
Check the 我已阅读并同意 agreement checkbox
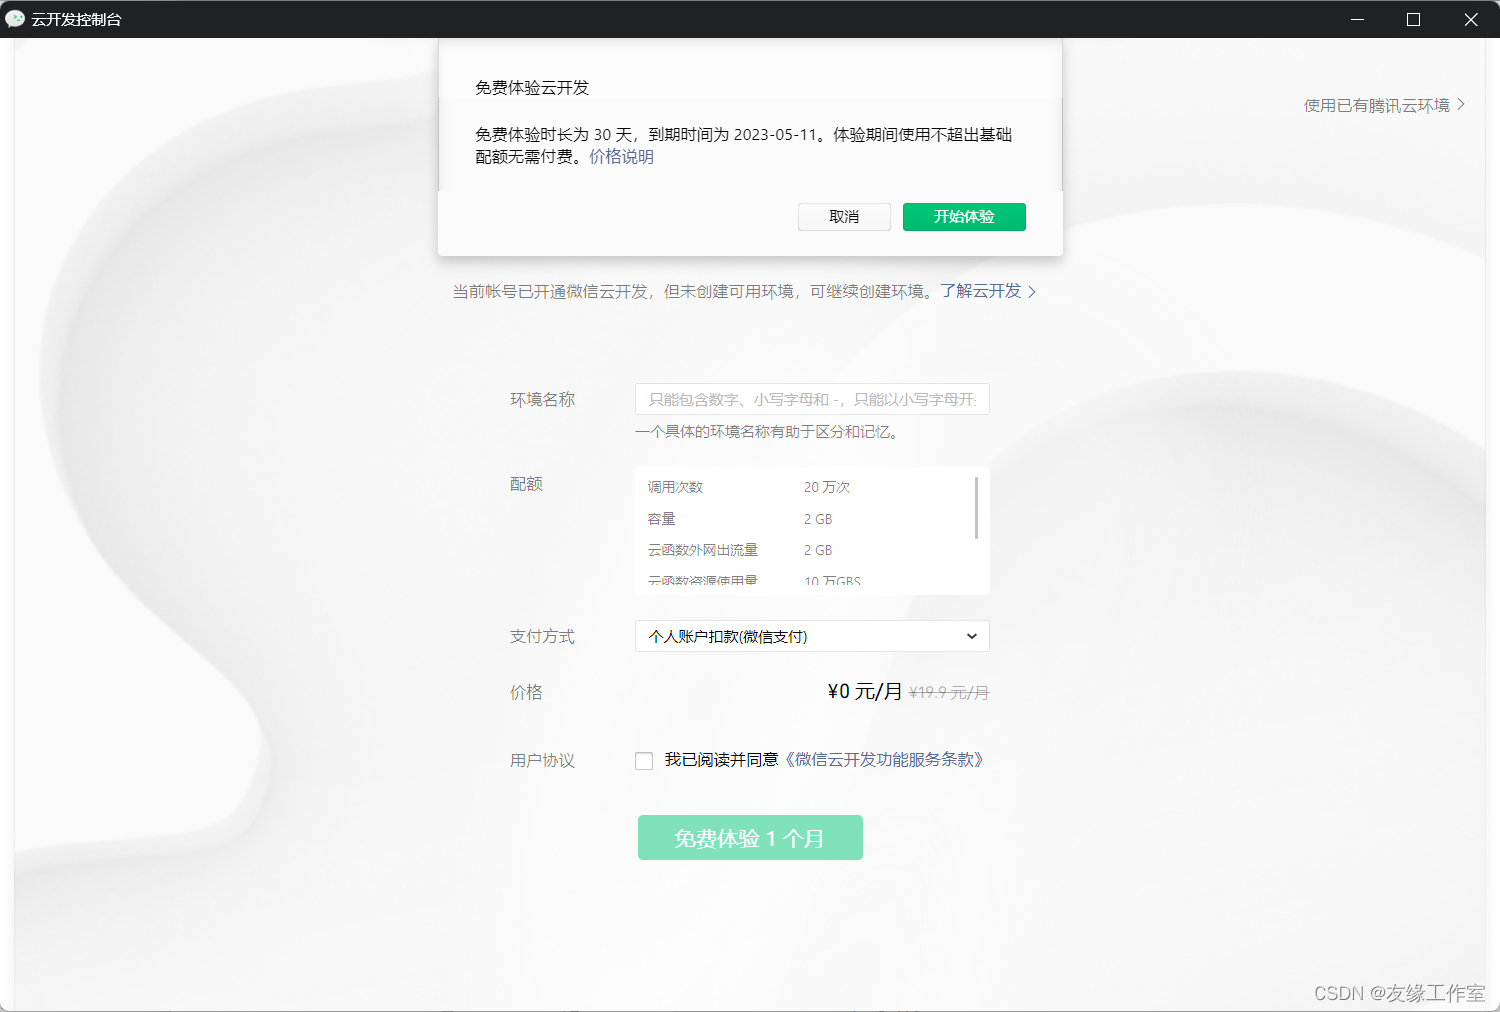click(644, 761)
